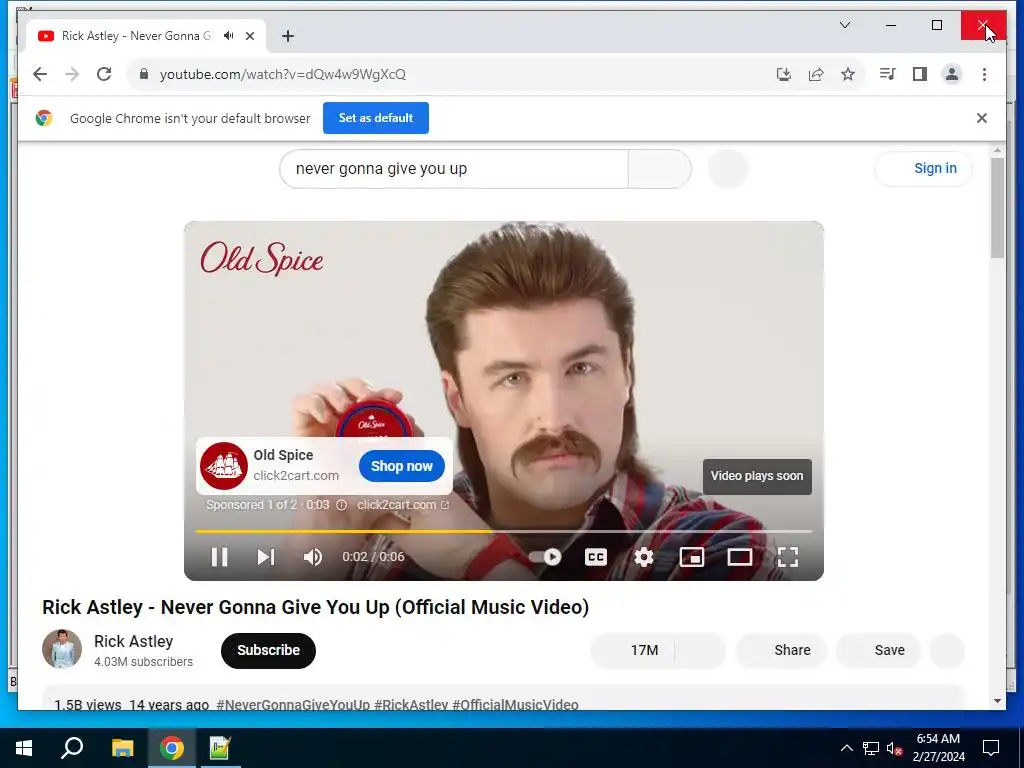Open Rick Astley channel avatar
Screen dimensions: 1024x768
(x=62, y=649)
